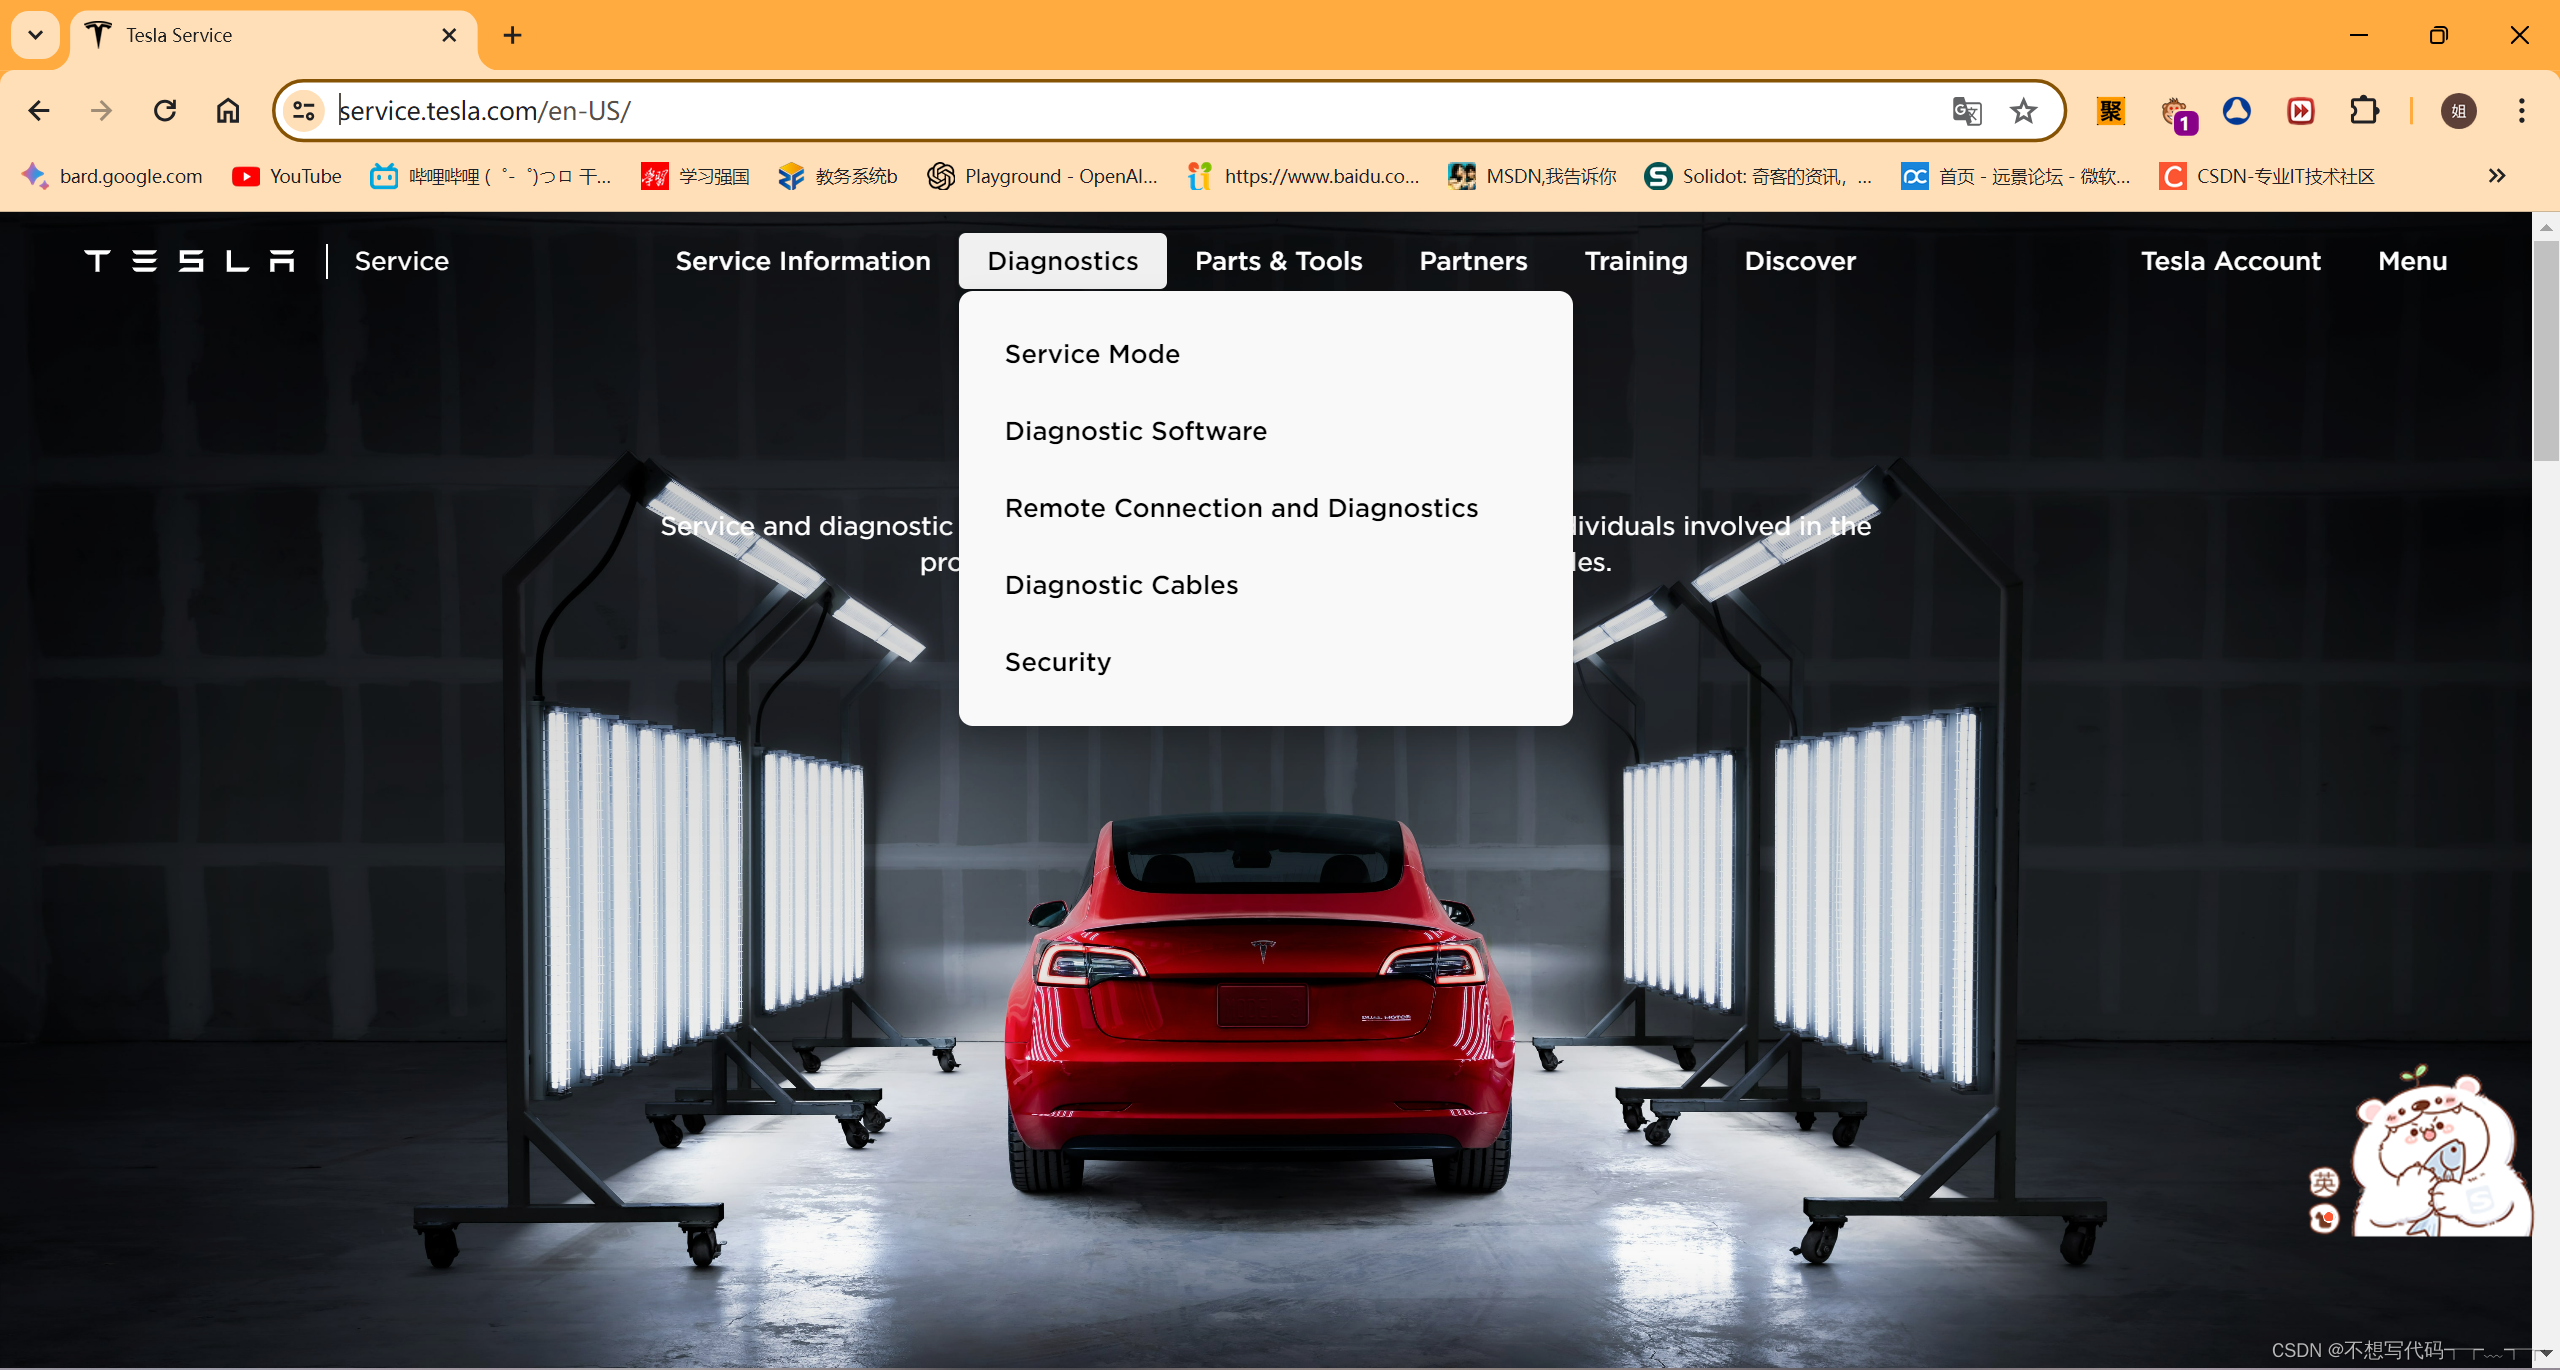
Task: Click the Menu button in header
Action: pyautogui.click(x=2412, y=261)
